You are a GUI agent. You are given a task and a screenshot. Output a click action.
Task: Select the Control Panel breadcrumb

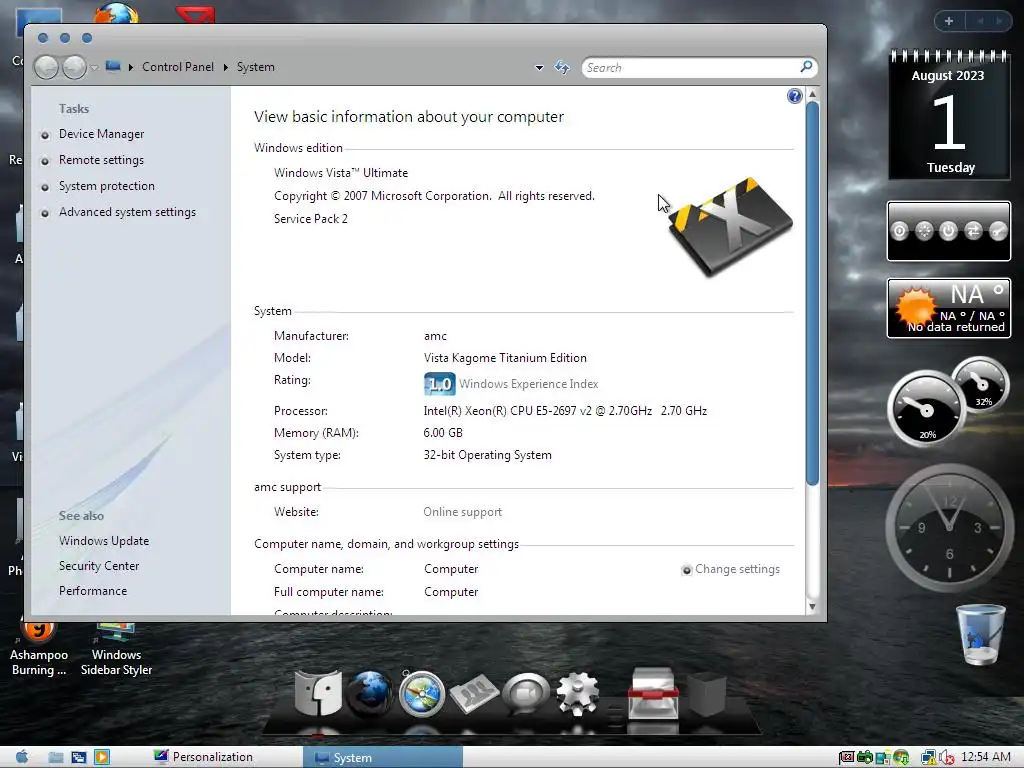pyautogui.click(x=178, y=67)
